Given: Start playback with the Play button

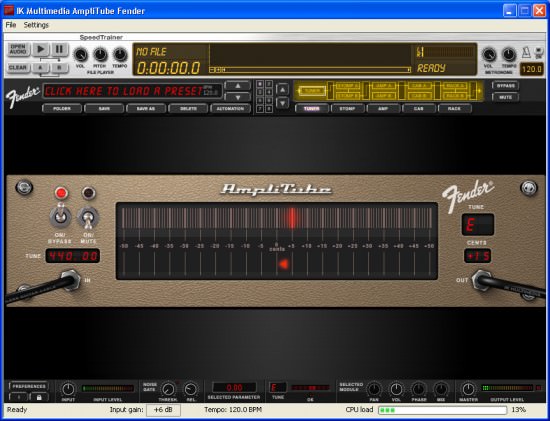Looking at the screenshot, I should [41, 49].
